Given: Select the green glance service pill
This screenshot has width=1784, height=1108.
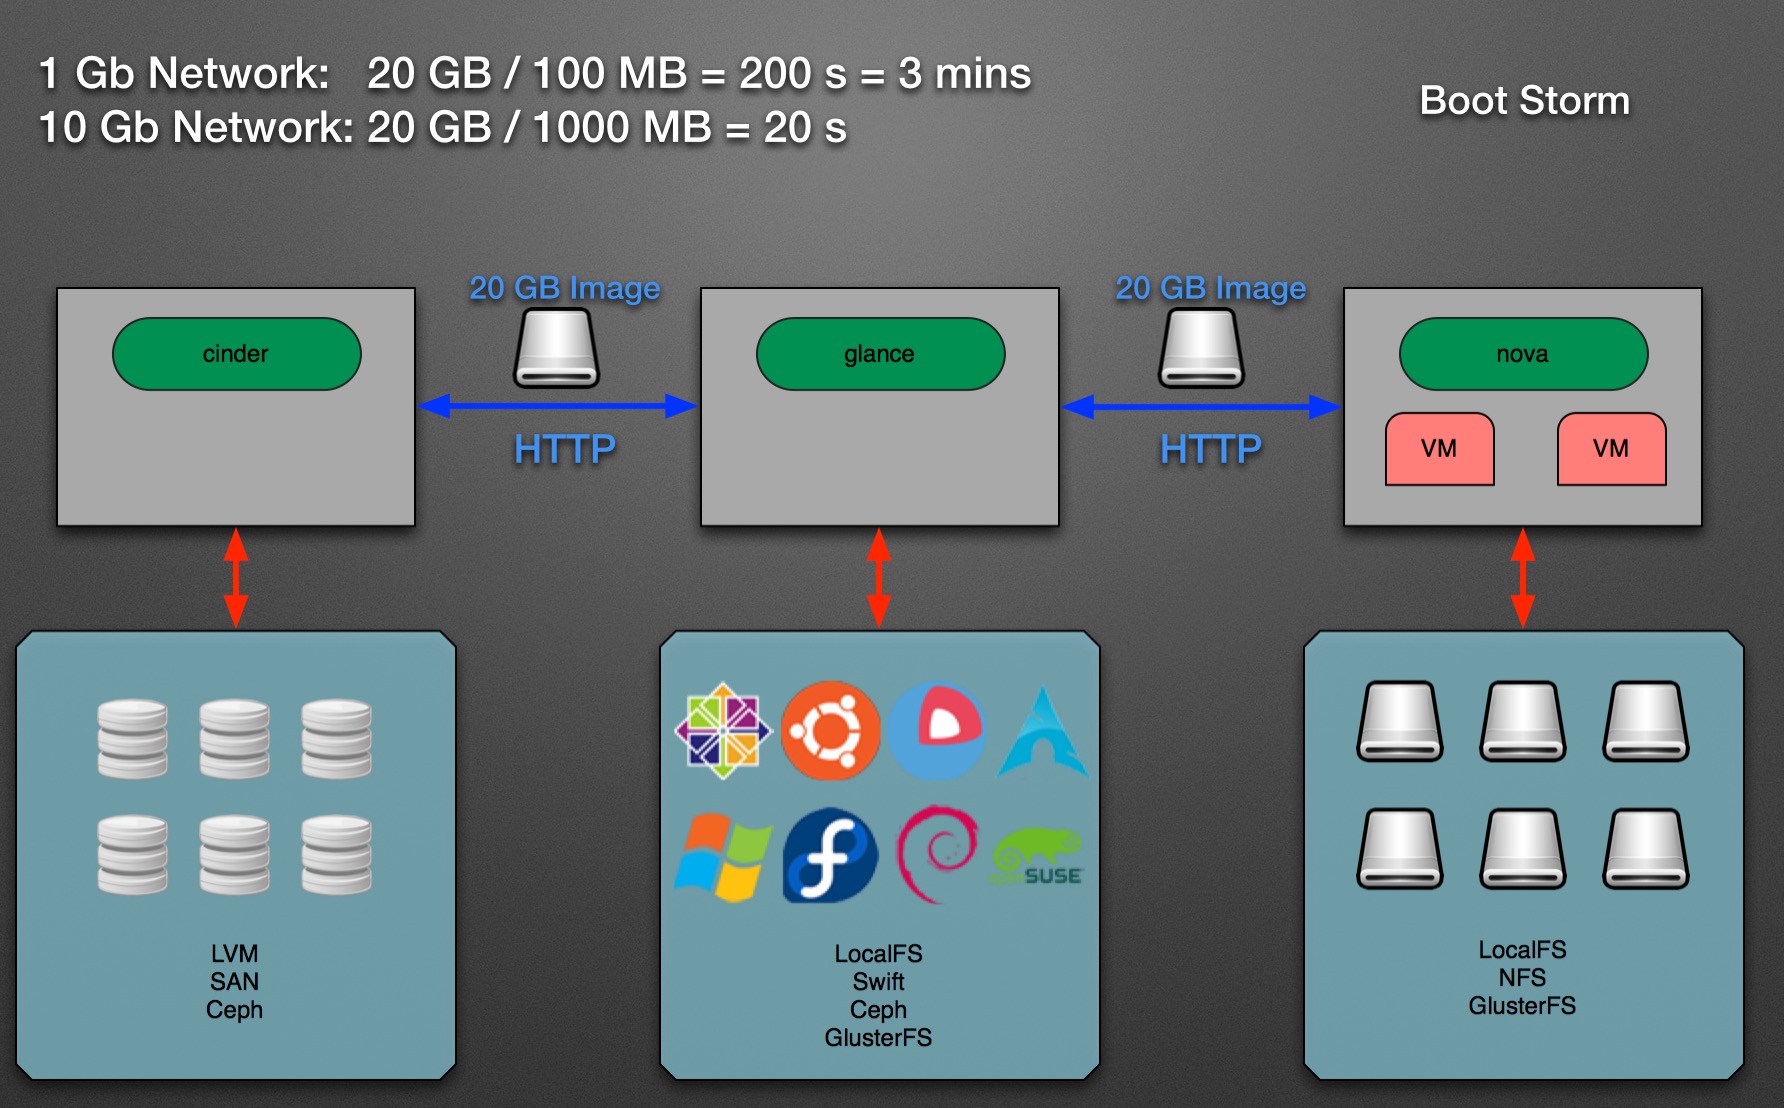Looking at the screenshot, I should pyautogui.click(x=879, y=354).
